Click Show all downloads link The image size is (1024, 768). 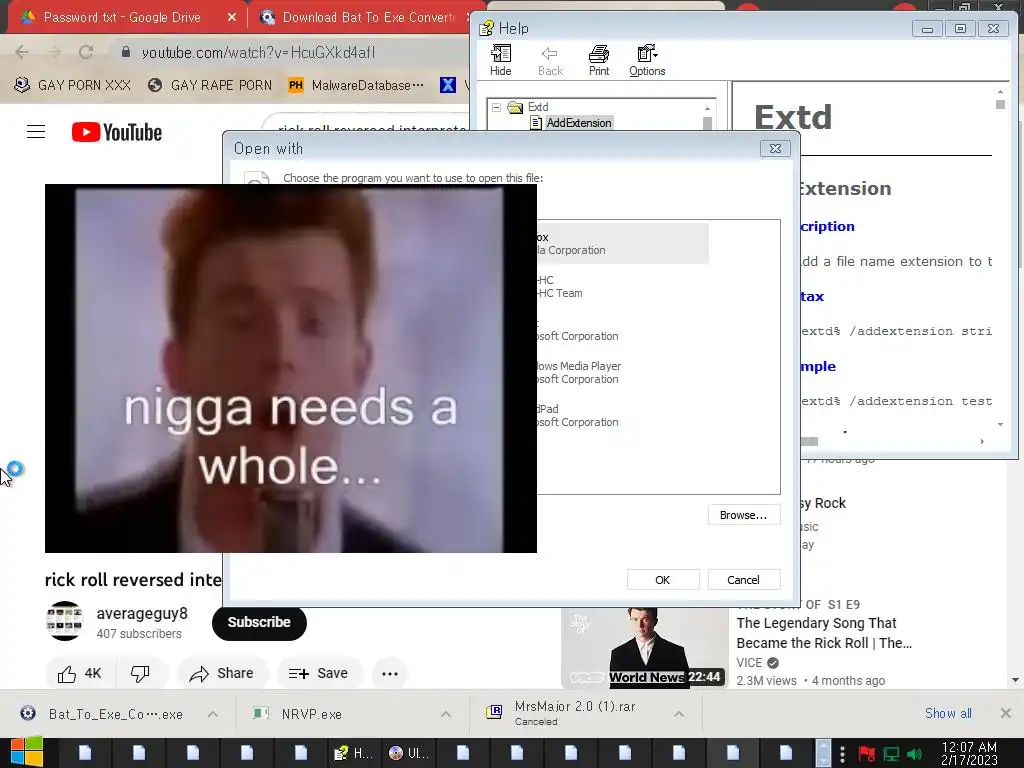pos(948,713)
